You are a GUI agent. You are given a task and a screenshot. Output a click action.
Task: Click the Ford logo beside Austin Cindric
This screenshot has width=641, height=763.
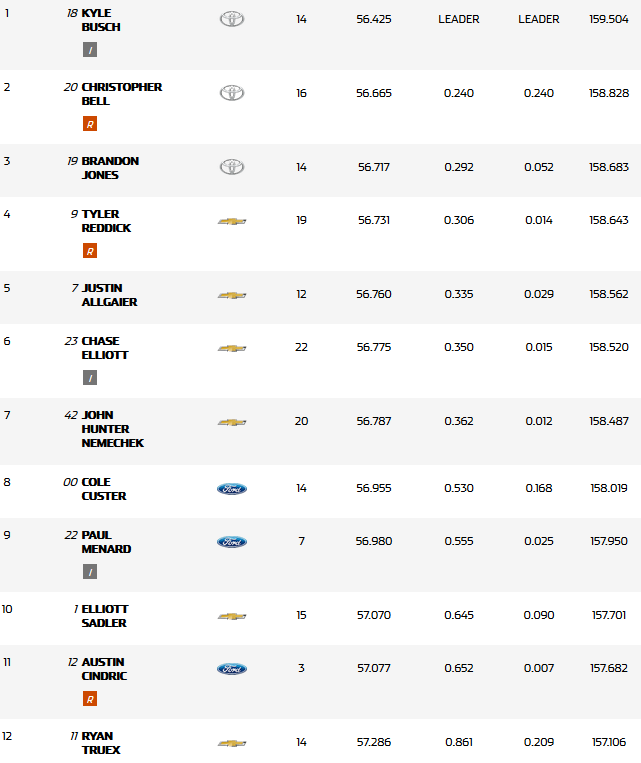tap(232, 669)
